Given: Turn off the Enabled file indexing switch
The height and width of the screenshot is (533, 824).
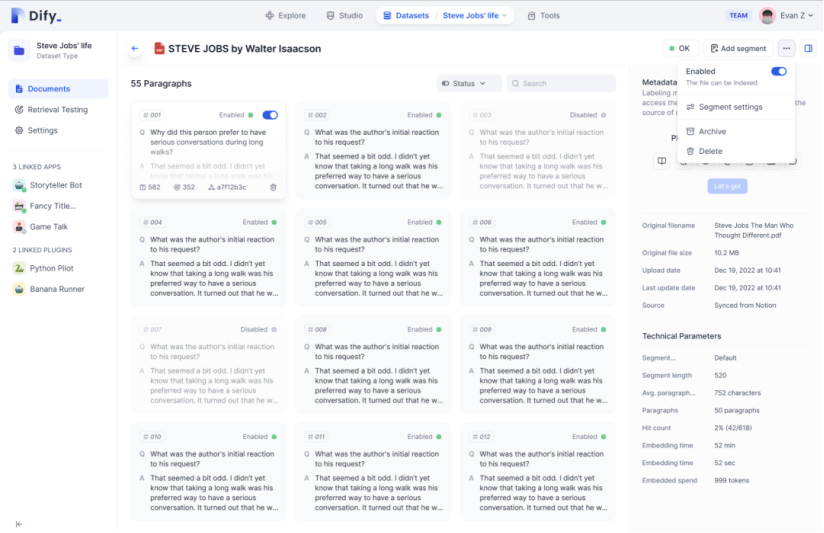Looking at the screenshot, I should pyautogui.click(x=778, y=71).
